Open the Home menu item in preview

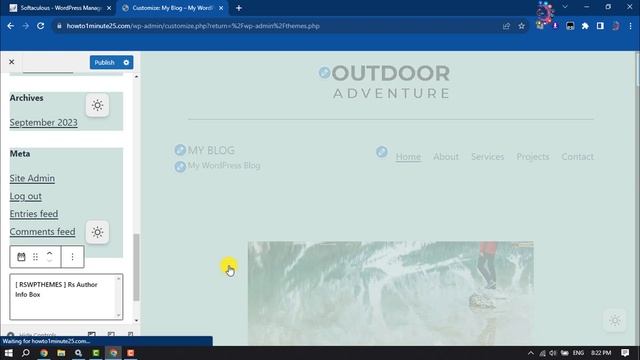(x=408, y=157)
